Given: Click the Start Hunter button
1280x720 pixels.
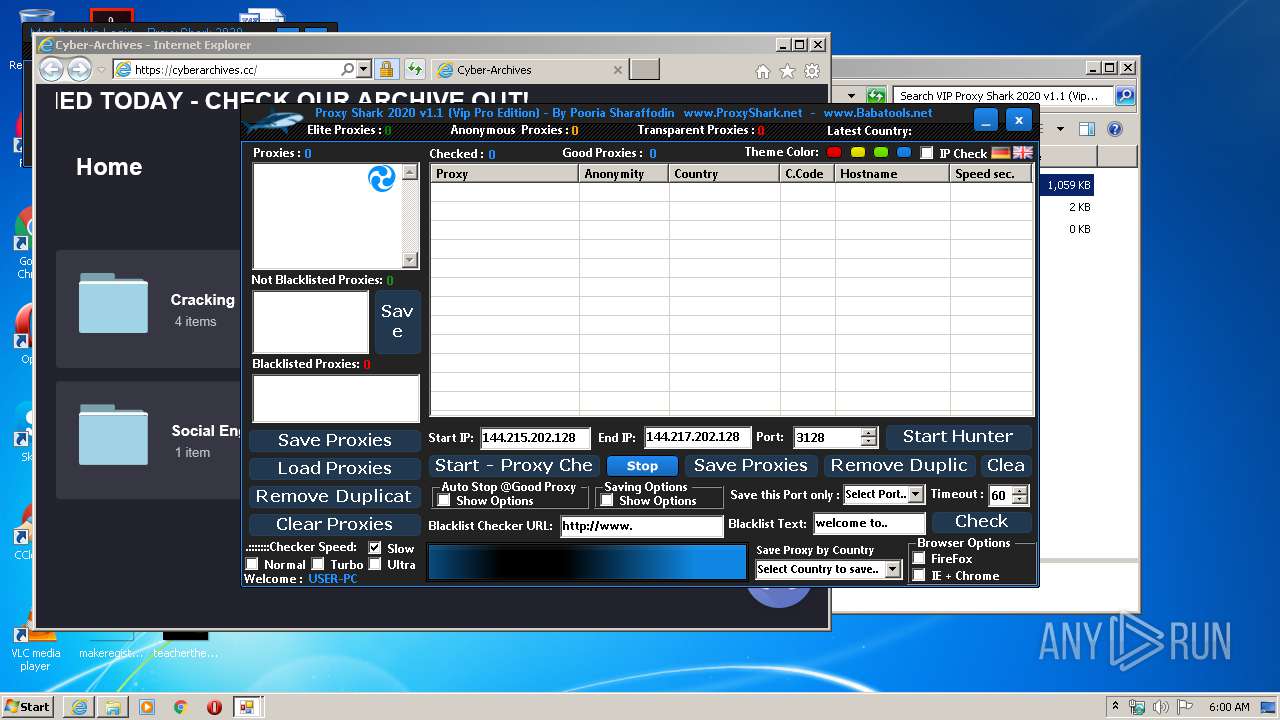Looking at the screenshot, I should pos(958,436).
